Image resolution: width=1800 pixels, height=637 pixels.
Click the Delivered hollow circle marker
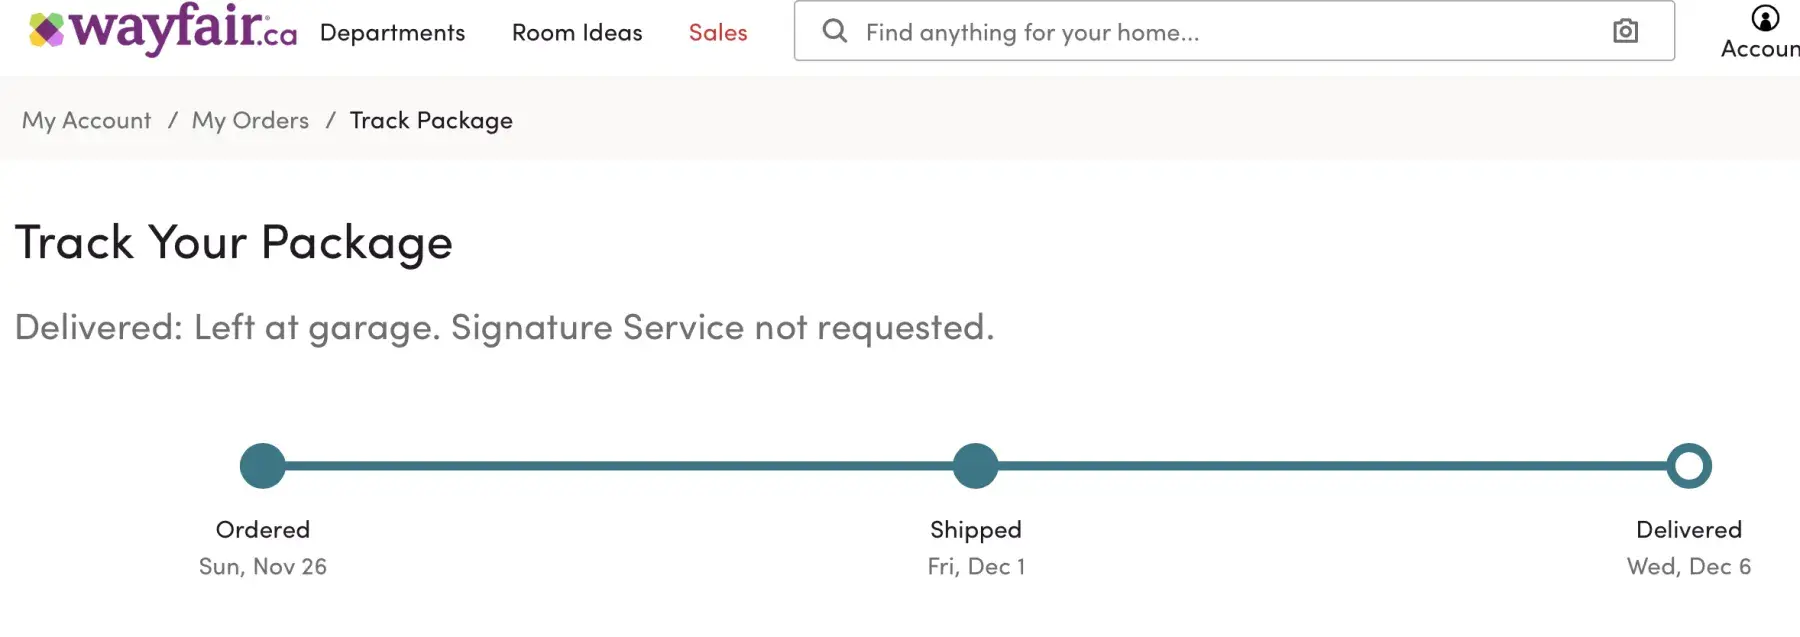click(1689, 466)
